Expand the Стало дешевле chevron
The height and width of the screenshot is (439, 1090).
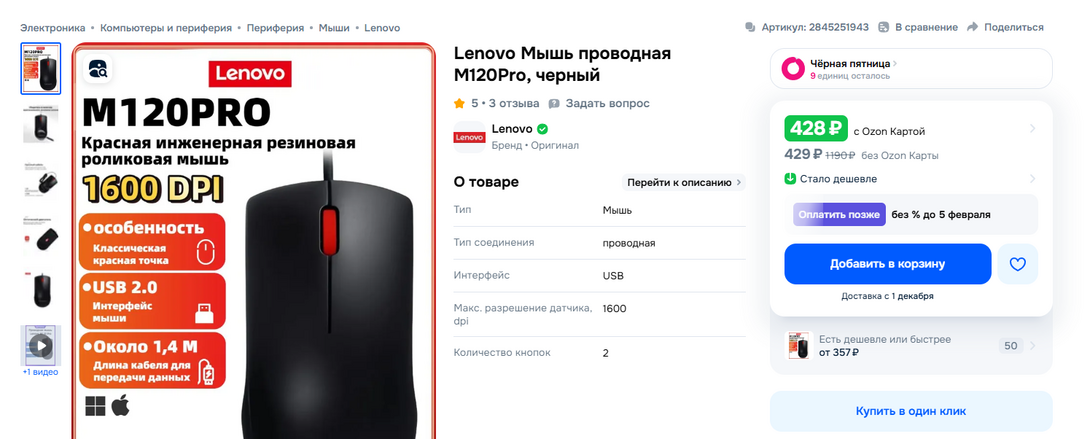1033,179
